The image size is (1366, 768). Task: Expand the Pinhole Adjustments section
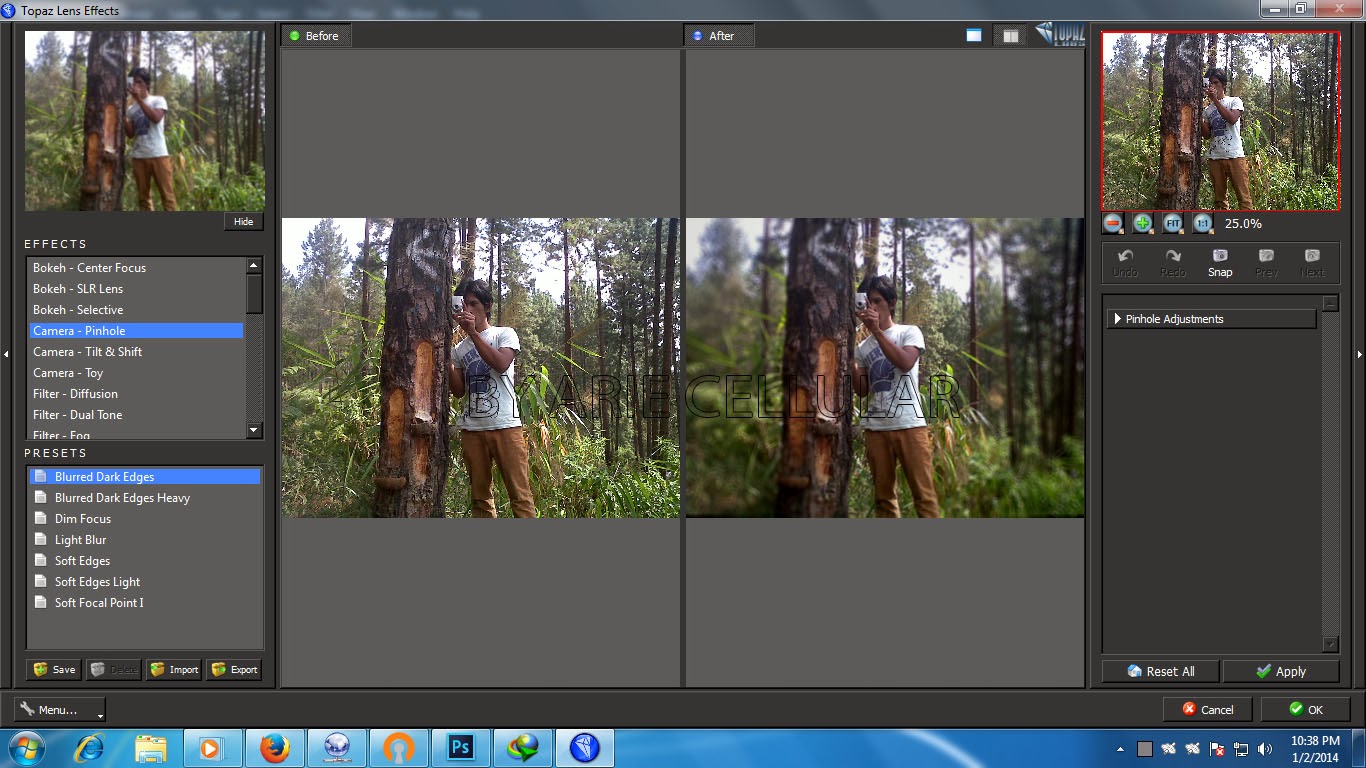1212,319
